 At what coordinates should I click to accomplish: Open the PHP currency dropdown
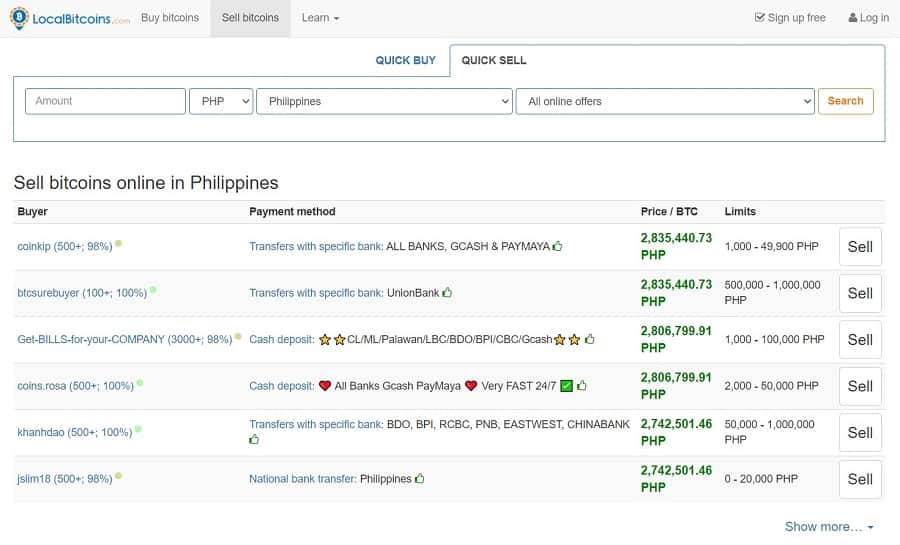221,101
